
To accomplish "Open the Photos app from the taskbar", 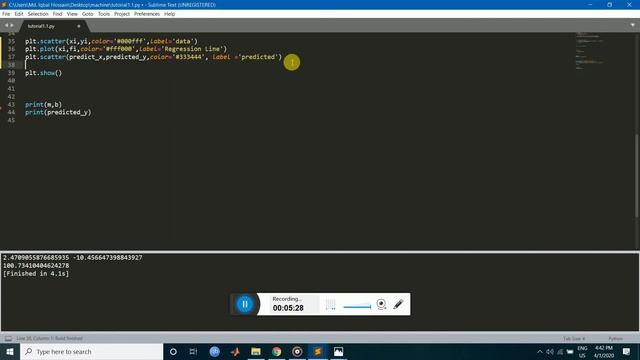I will tap(338, 351).
